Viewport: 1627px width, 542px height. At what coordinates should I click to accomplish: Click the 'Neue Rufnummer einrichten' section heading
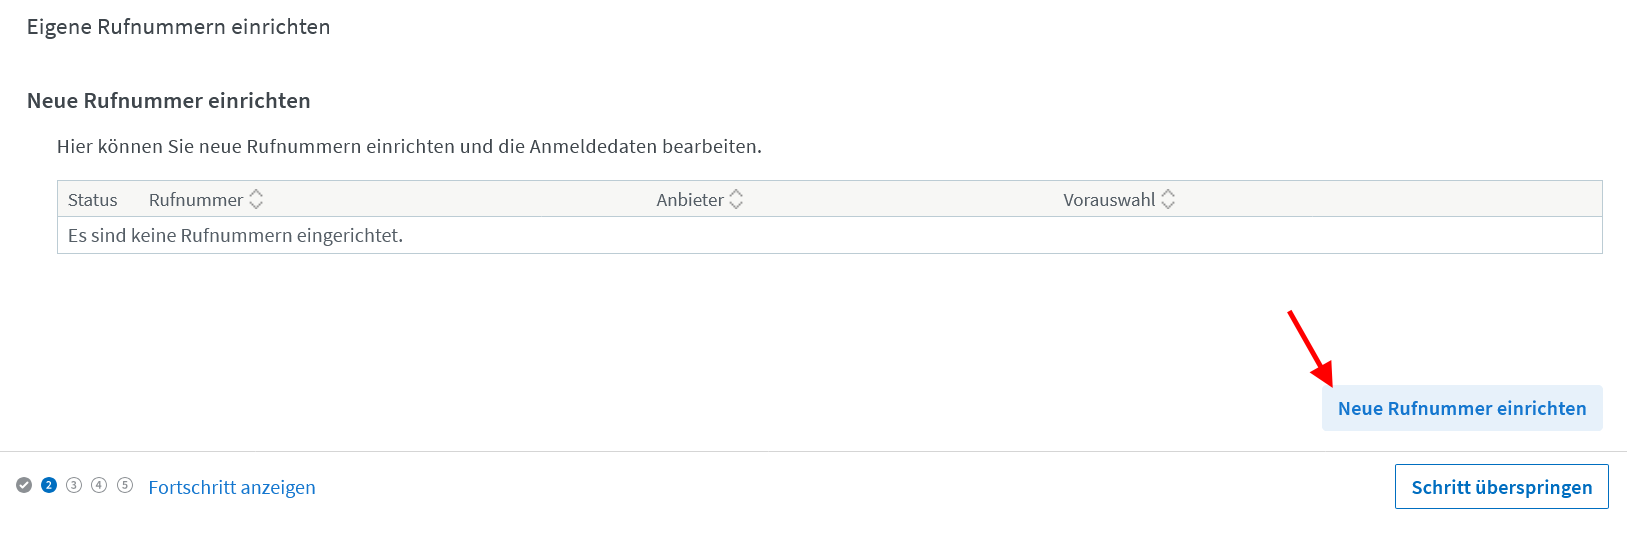point(169,101)
